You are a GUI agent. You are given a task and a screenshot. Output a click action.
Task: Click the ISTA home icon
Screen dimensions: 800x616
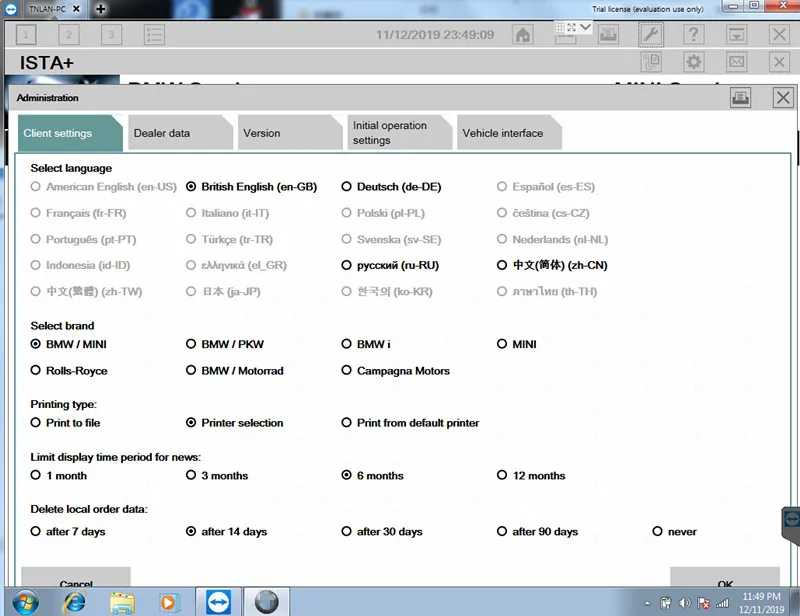click(x=523, y=35)
